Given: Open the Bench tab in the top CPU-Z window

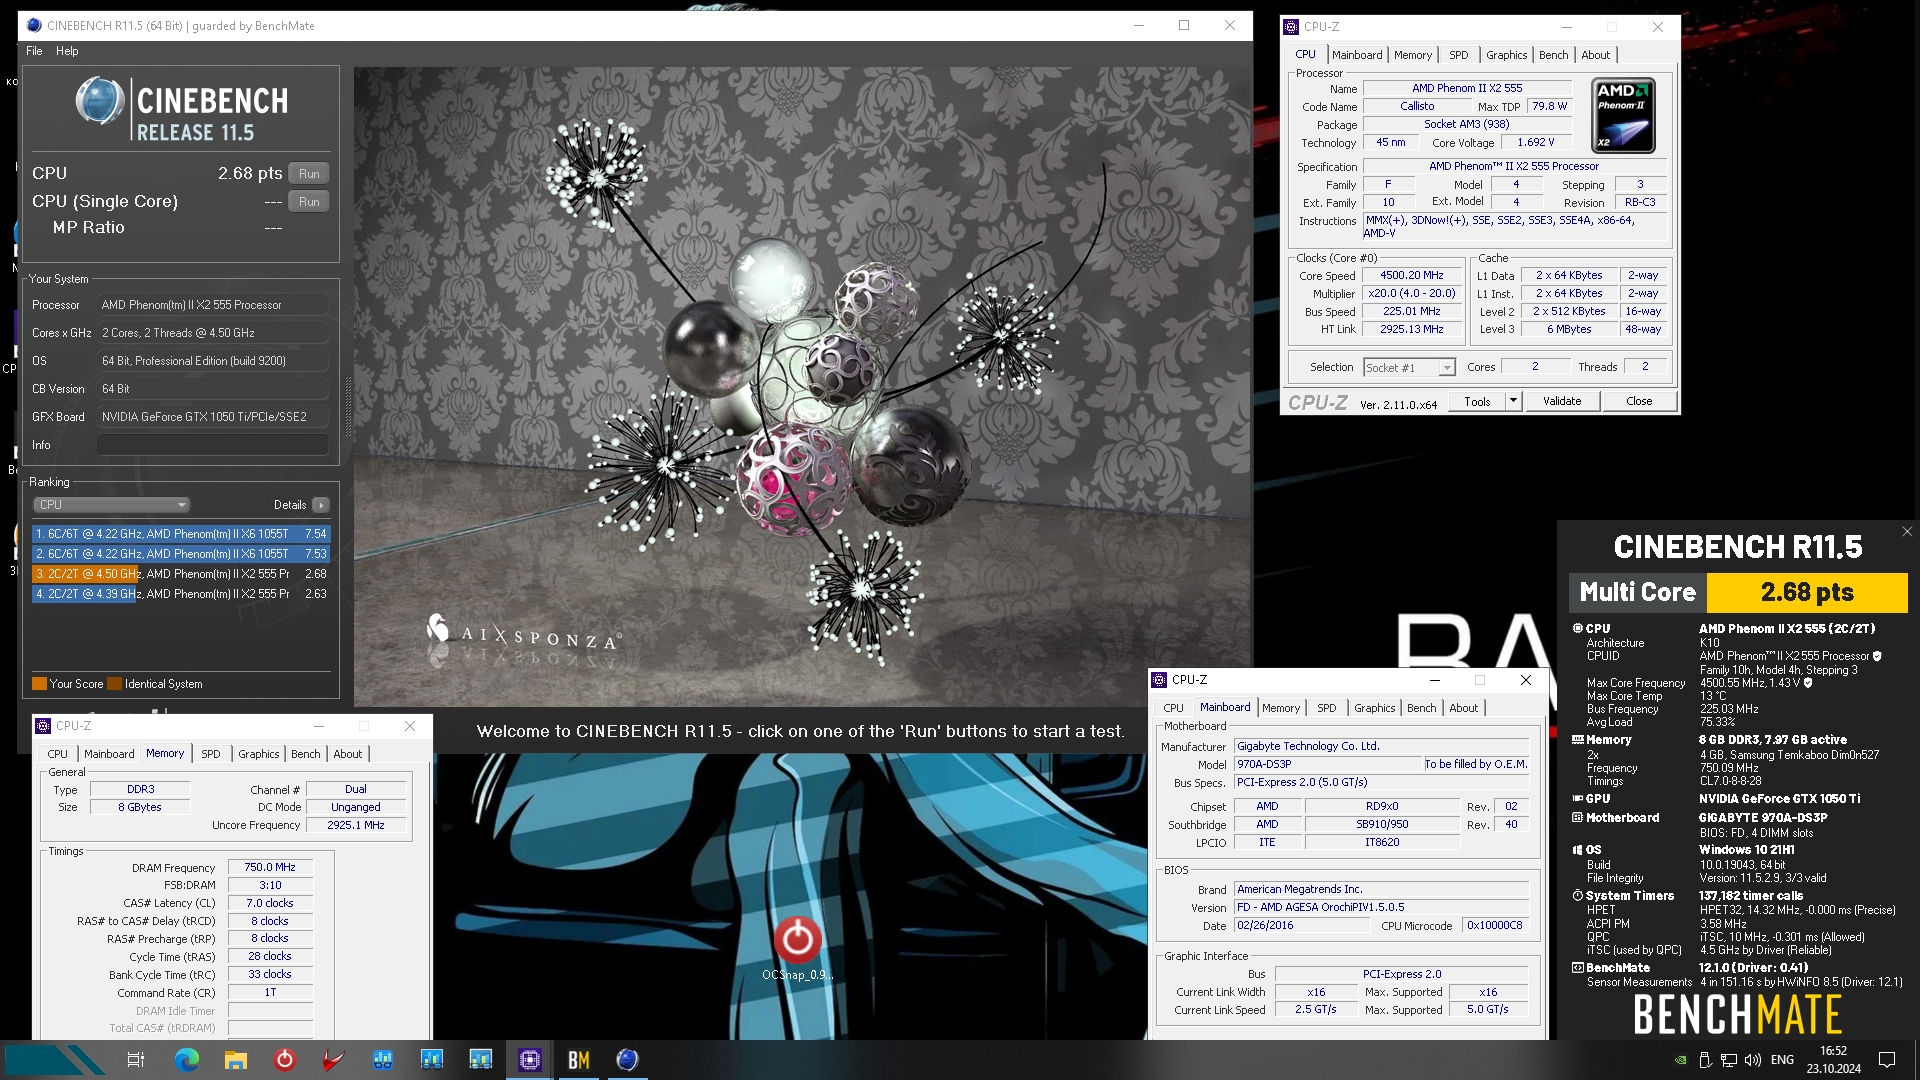Looking at the screenshot, I should (x=1553, y=55).
